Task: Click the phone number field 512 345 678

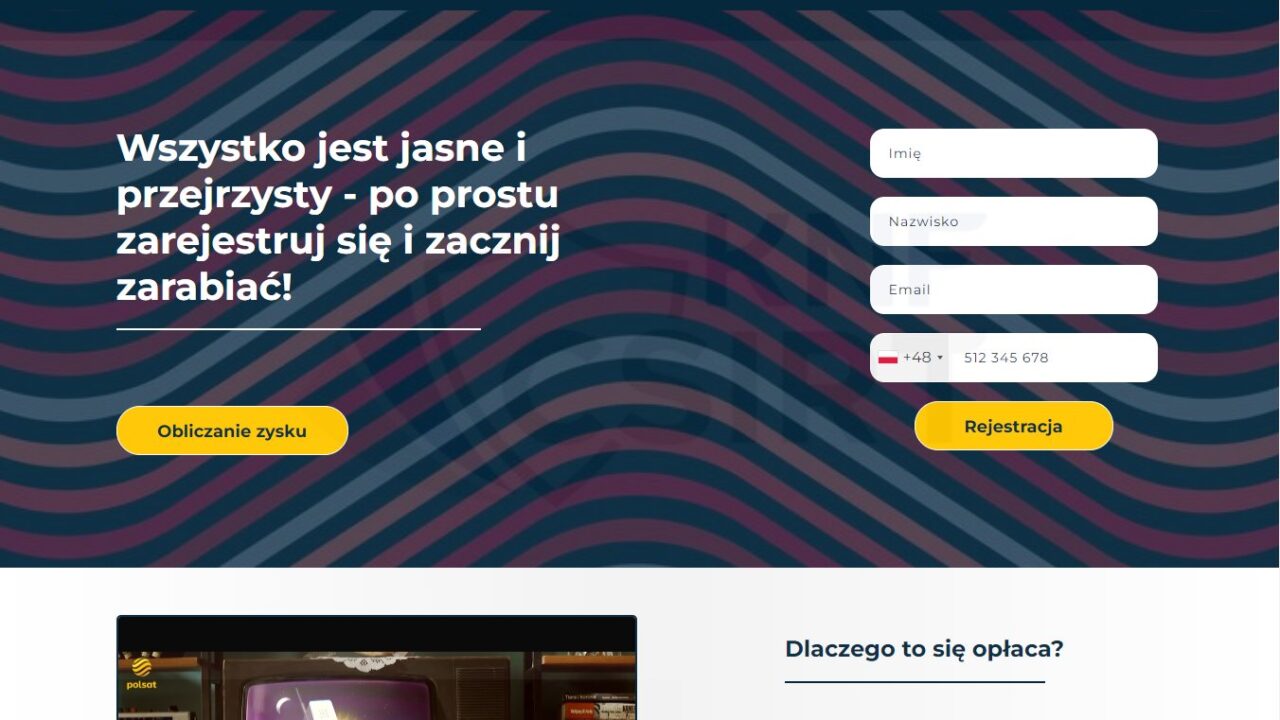Action: (x=1052, y=357)
